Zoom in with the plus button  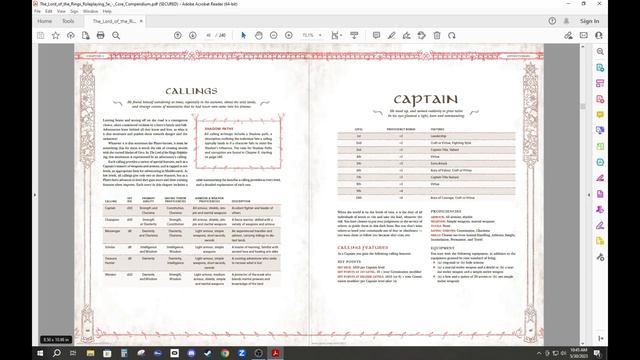click(289, 36)
